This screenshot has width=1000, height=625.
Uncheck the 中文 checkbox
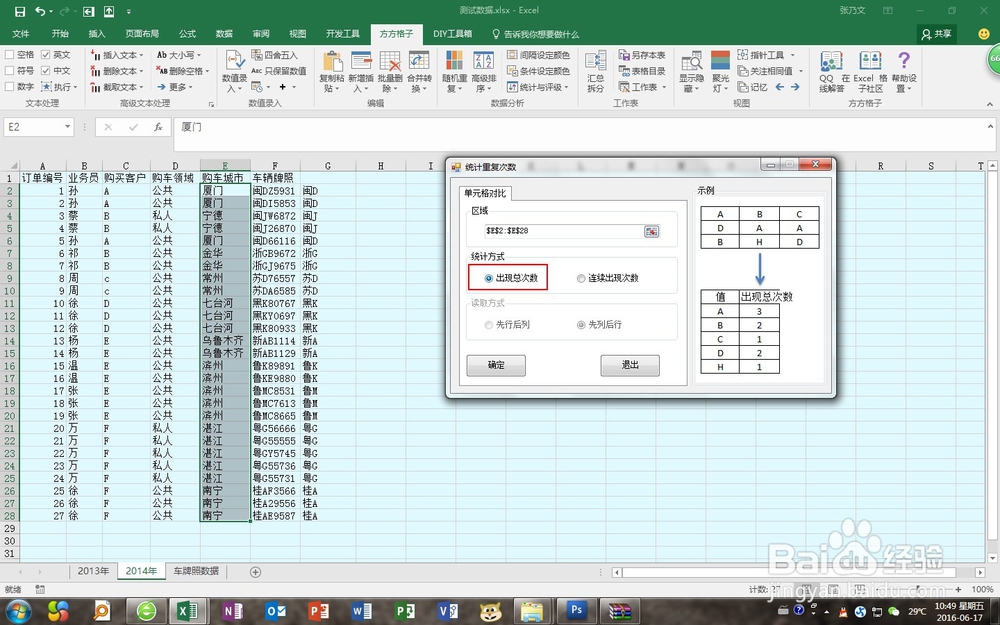(46, 71)
